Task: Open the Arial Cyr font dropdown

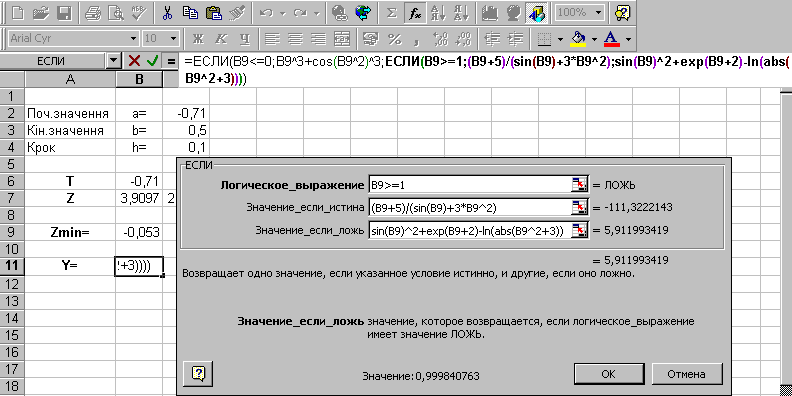Action: coord(133,38)
